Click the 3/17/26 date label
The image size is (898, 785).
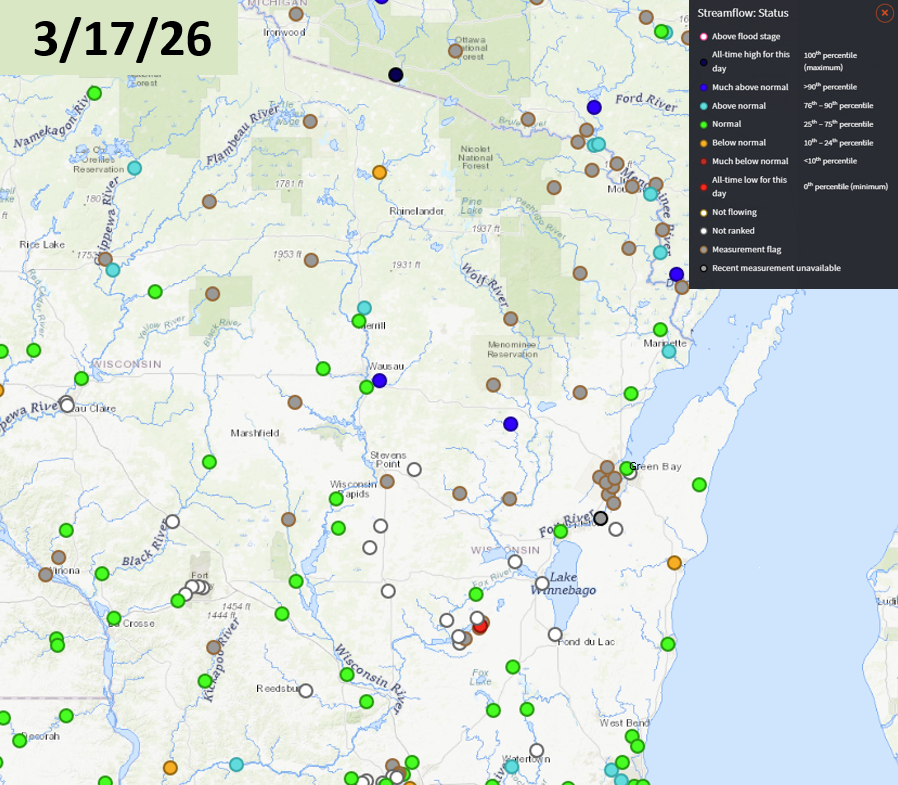pos(122,38)
